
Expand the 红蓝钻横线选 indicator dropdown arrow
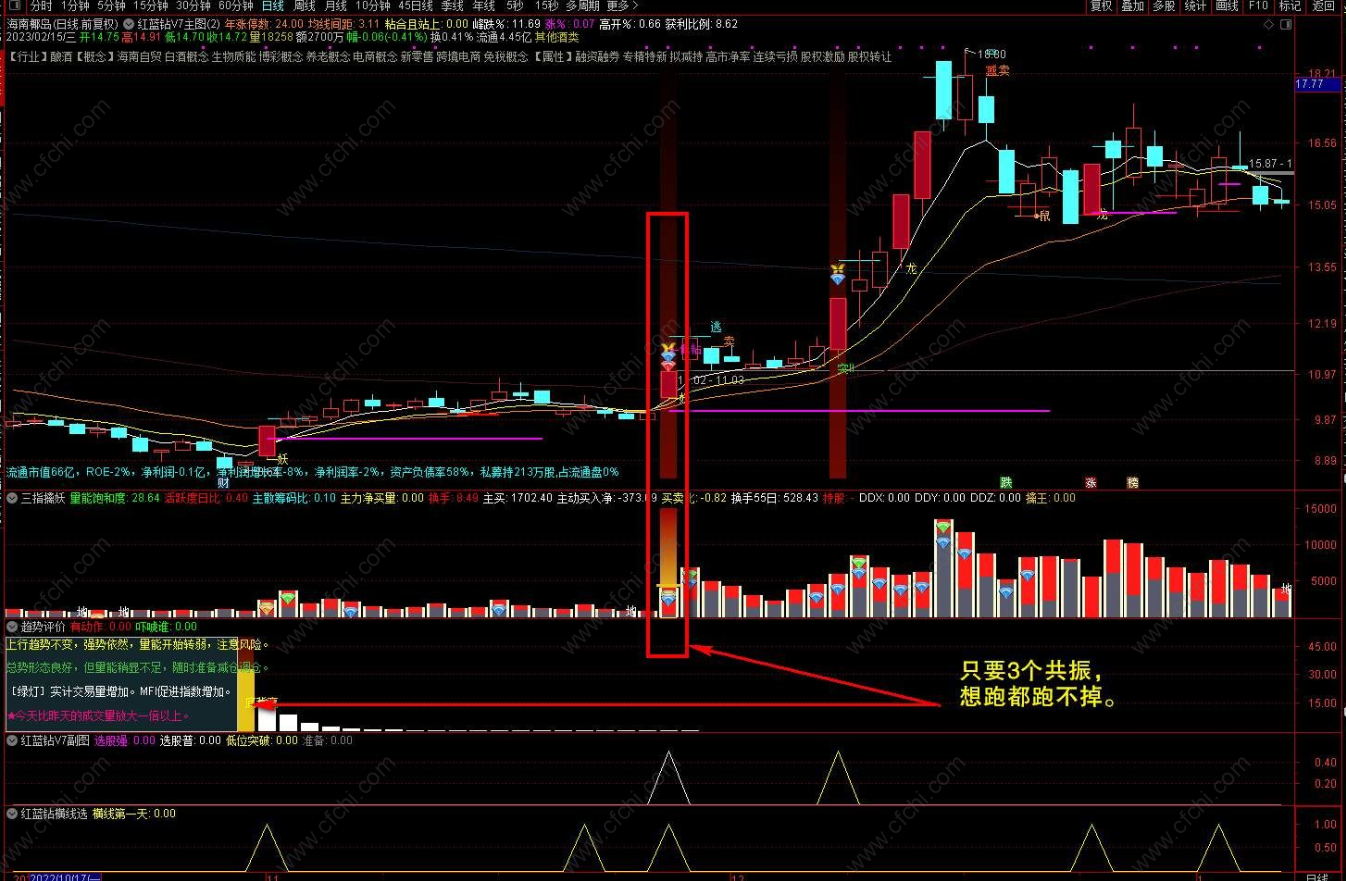[x=12, y=814]
